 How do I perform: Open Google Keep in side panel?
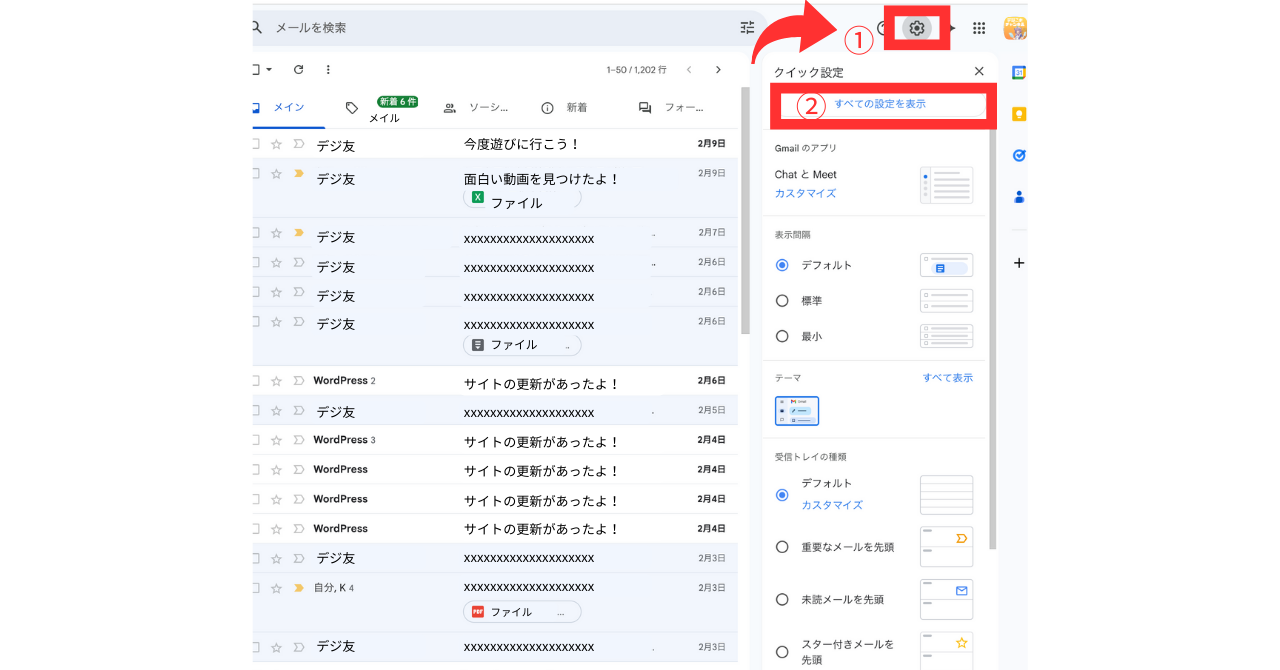click(x=1019, y=114)
